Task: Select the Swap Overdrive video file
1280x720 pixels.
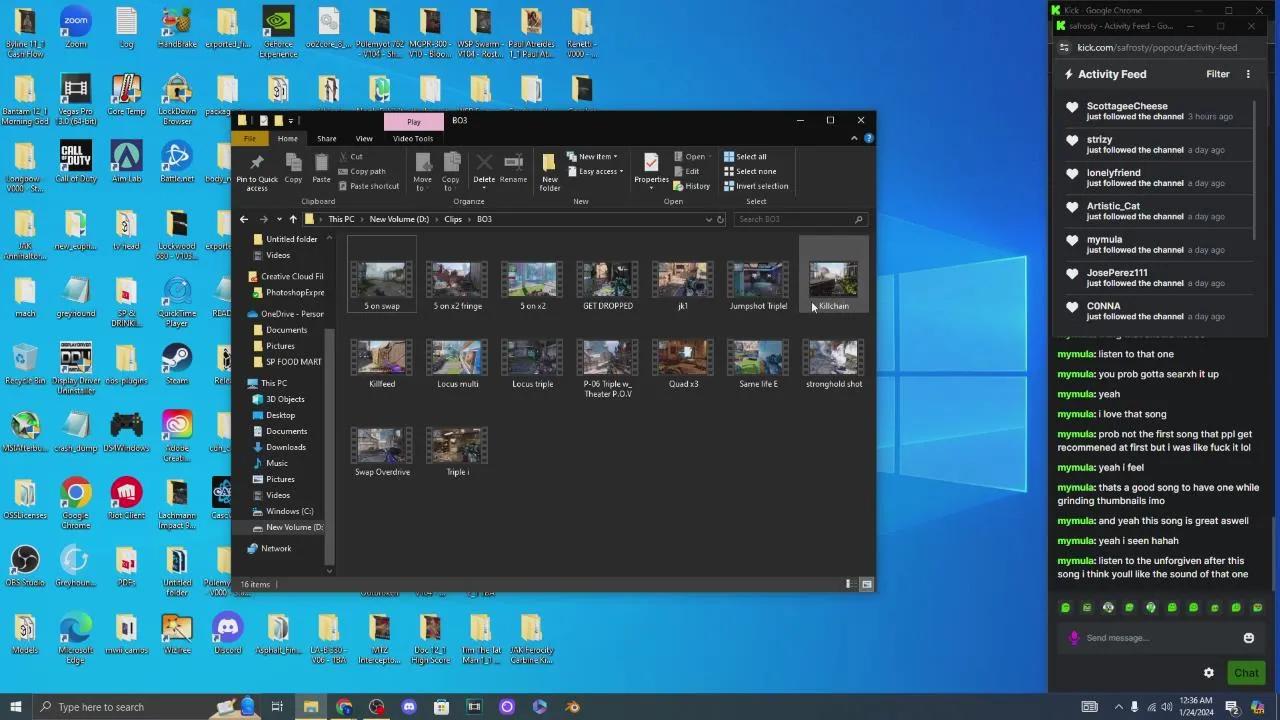Action: coord(382,452)
